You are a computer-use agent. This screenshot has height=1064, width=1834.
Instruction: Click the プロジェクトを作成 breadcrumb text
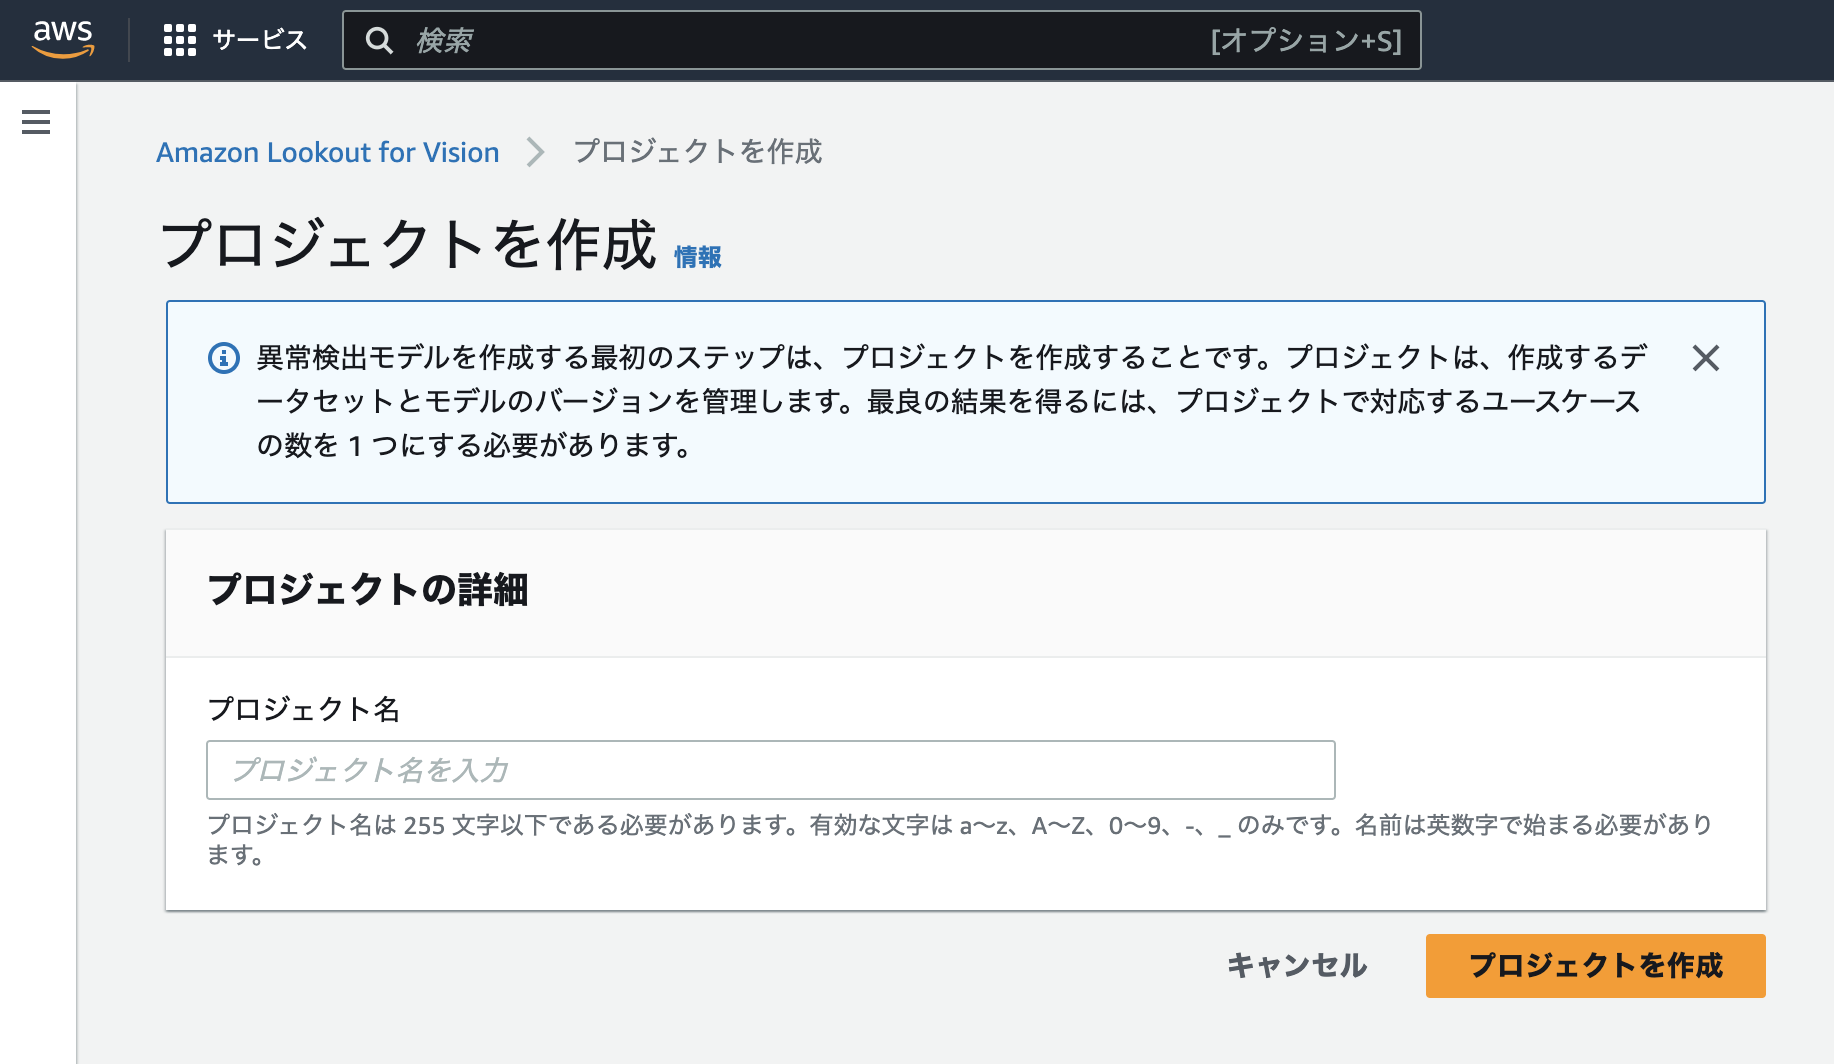(697, 152)
